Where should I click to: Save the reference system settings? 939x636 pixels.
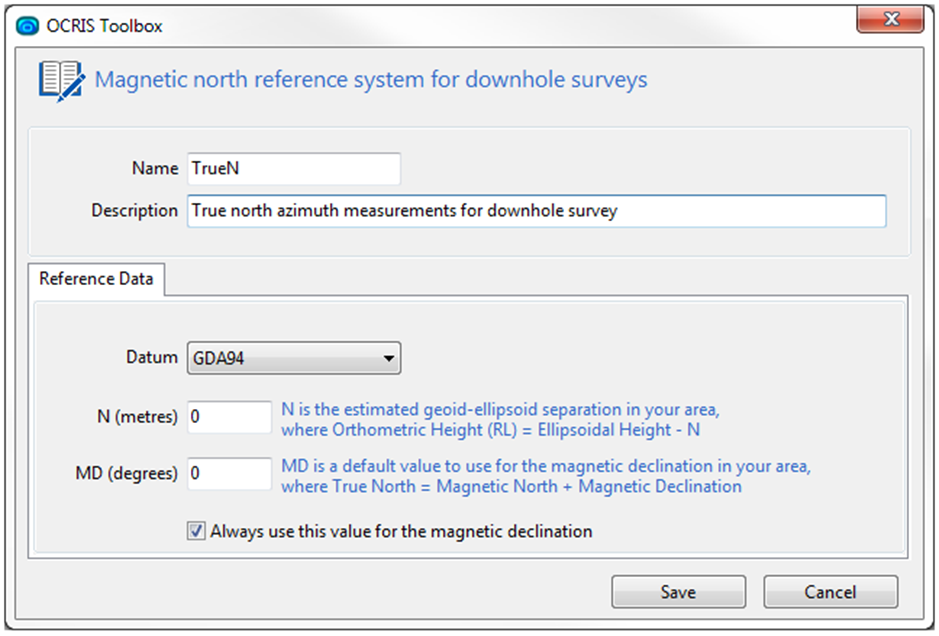pos(678,592)
